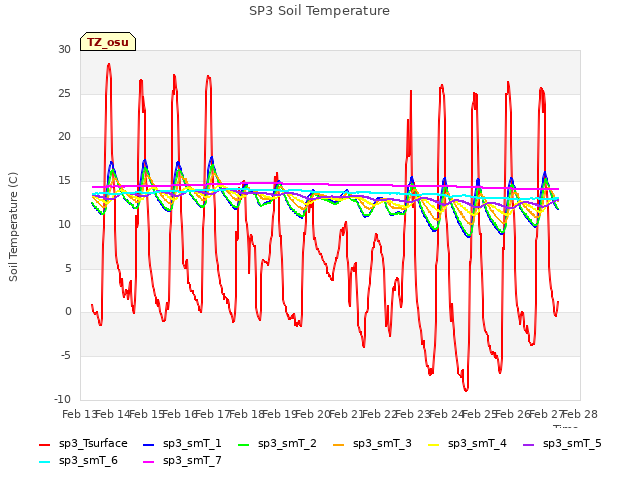Toggle sp3_smT_1 series via legend label
This screenshot has height=480, width=640.
(192, 444)
